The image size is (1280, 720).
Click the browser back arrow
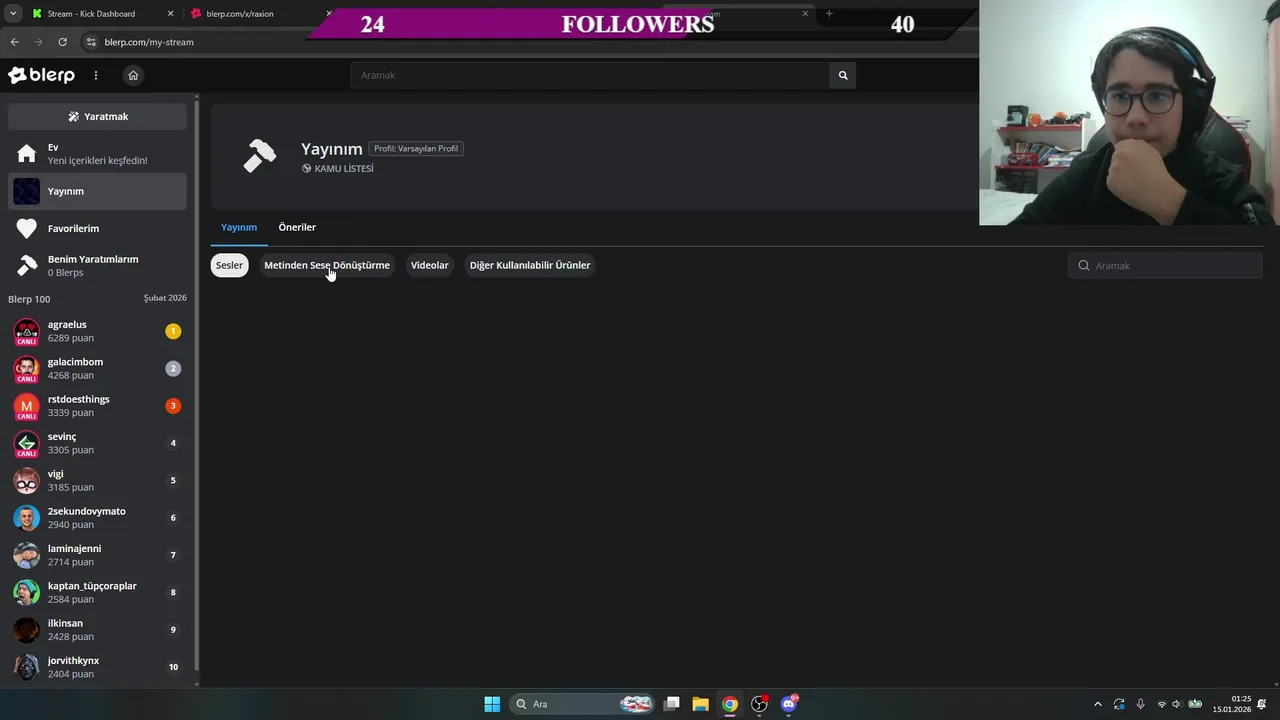[x=14, y=42]
